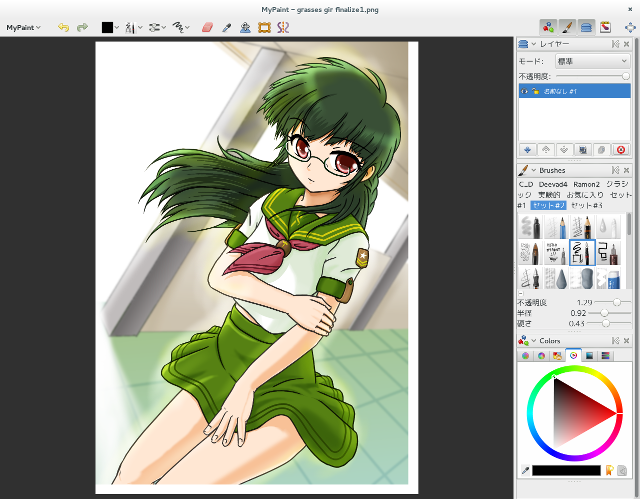640x499 pixels.
Task: Click the current black color bar
Action: [566, 470]
